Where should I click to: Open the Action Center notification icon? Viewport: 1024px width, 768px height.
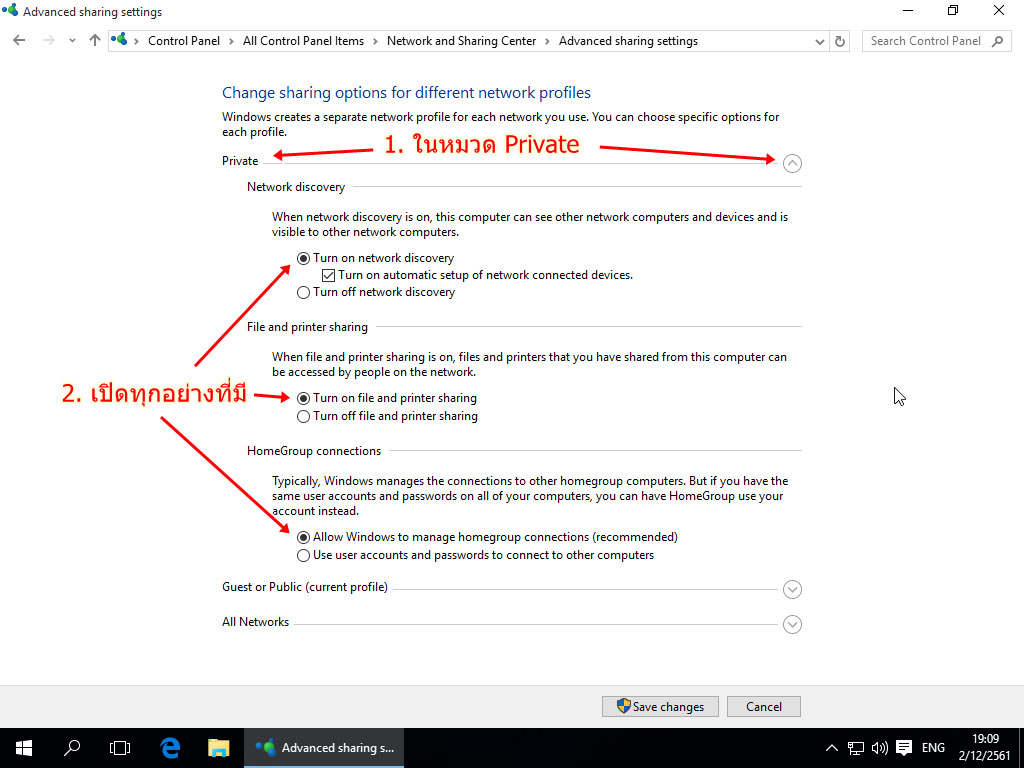pyautogui.click(x=904, y=747)
